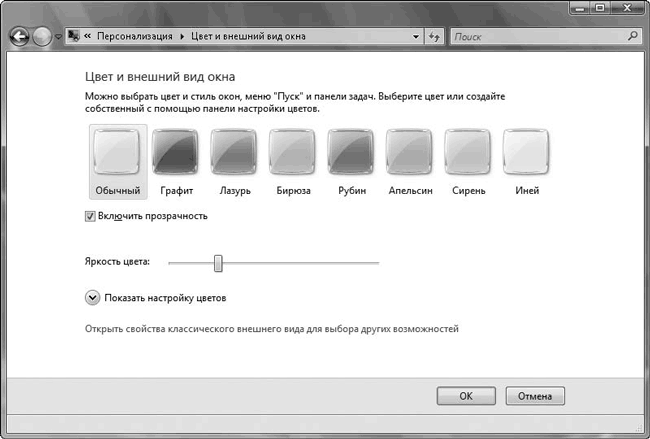Click the Back navigation arrow button
This screenshot has width=650, height=439.
[x=19, y=37]
